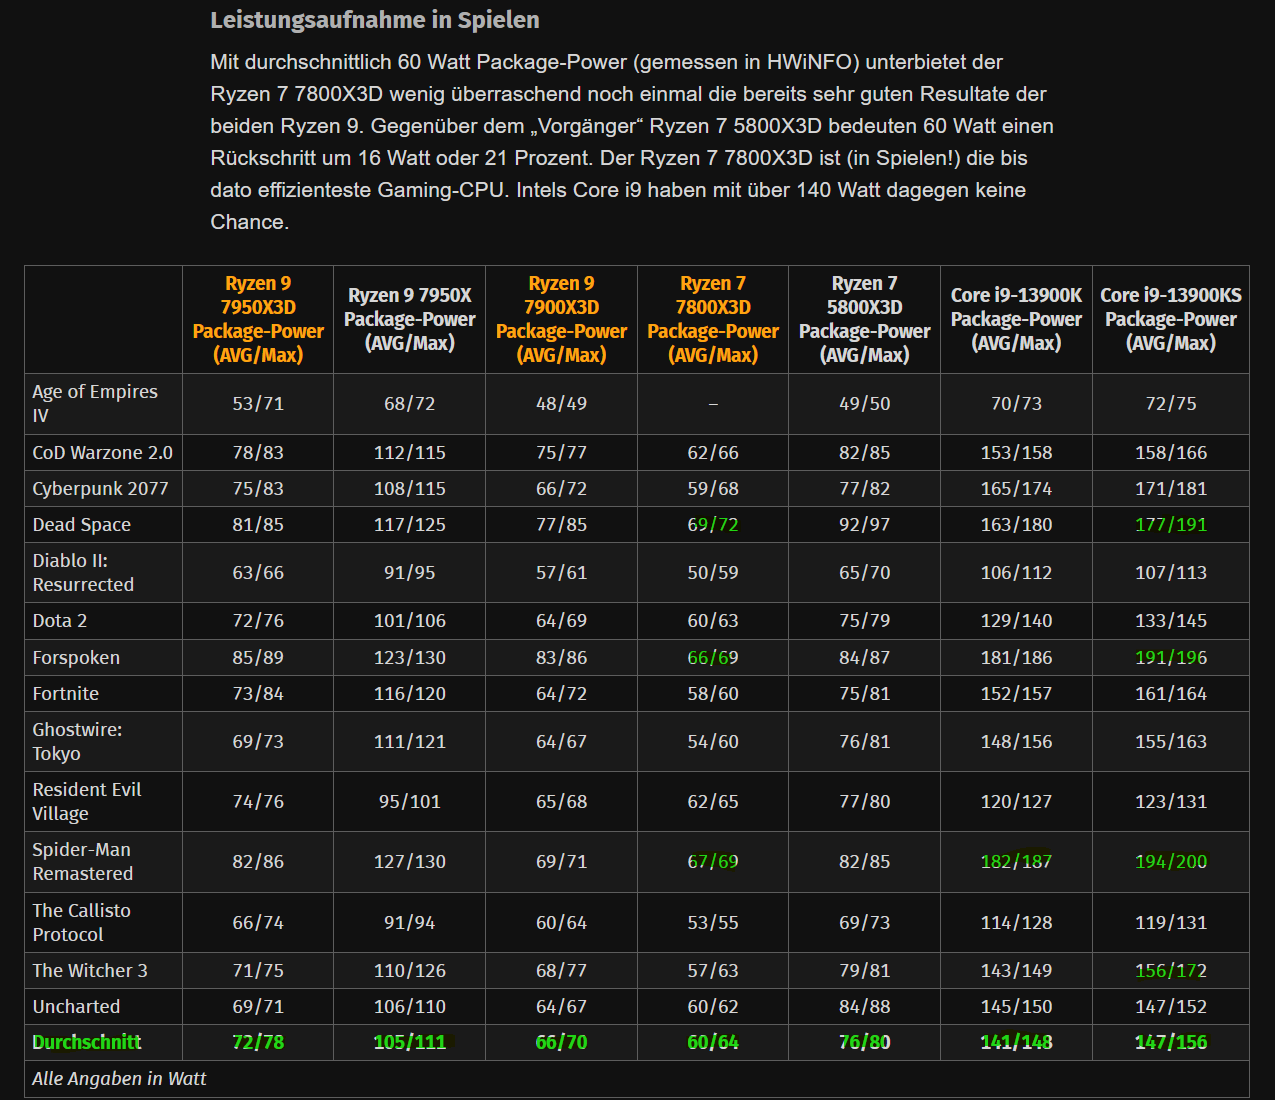Click the value 59/68 in Cyberpunk 2077 row
This screenshot has height=1100, width=1275.
point(713,488)
